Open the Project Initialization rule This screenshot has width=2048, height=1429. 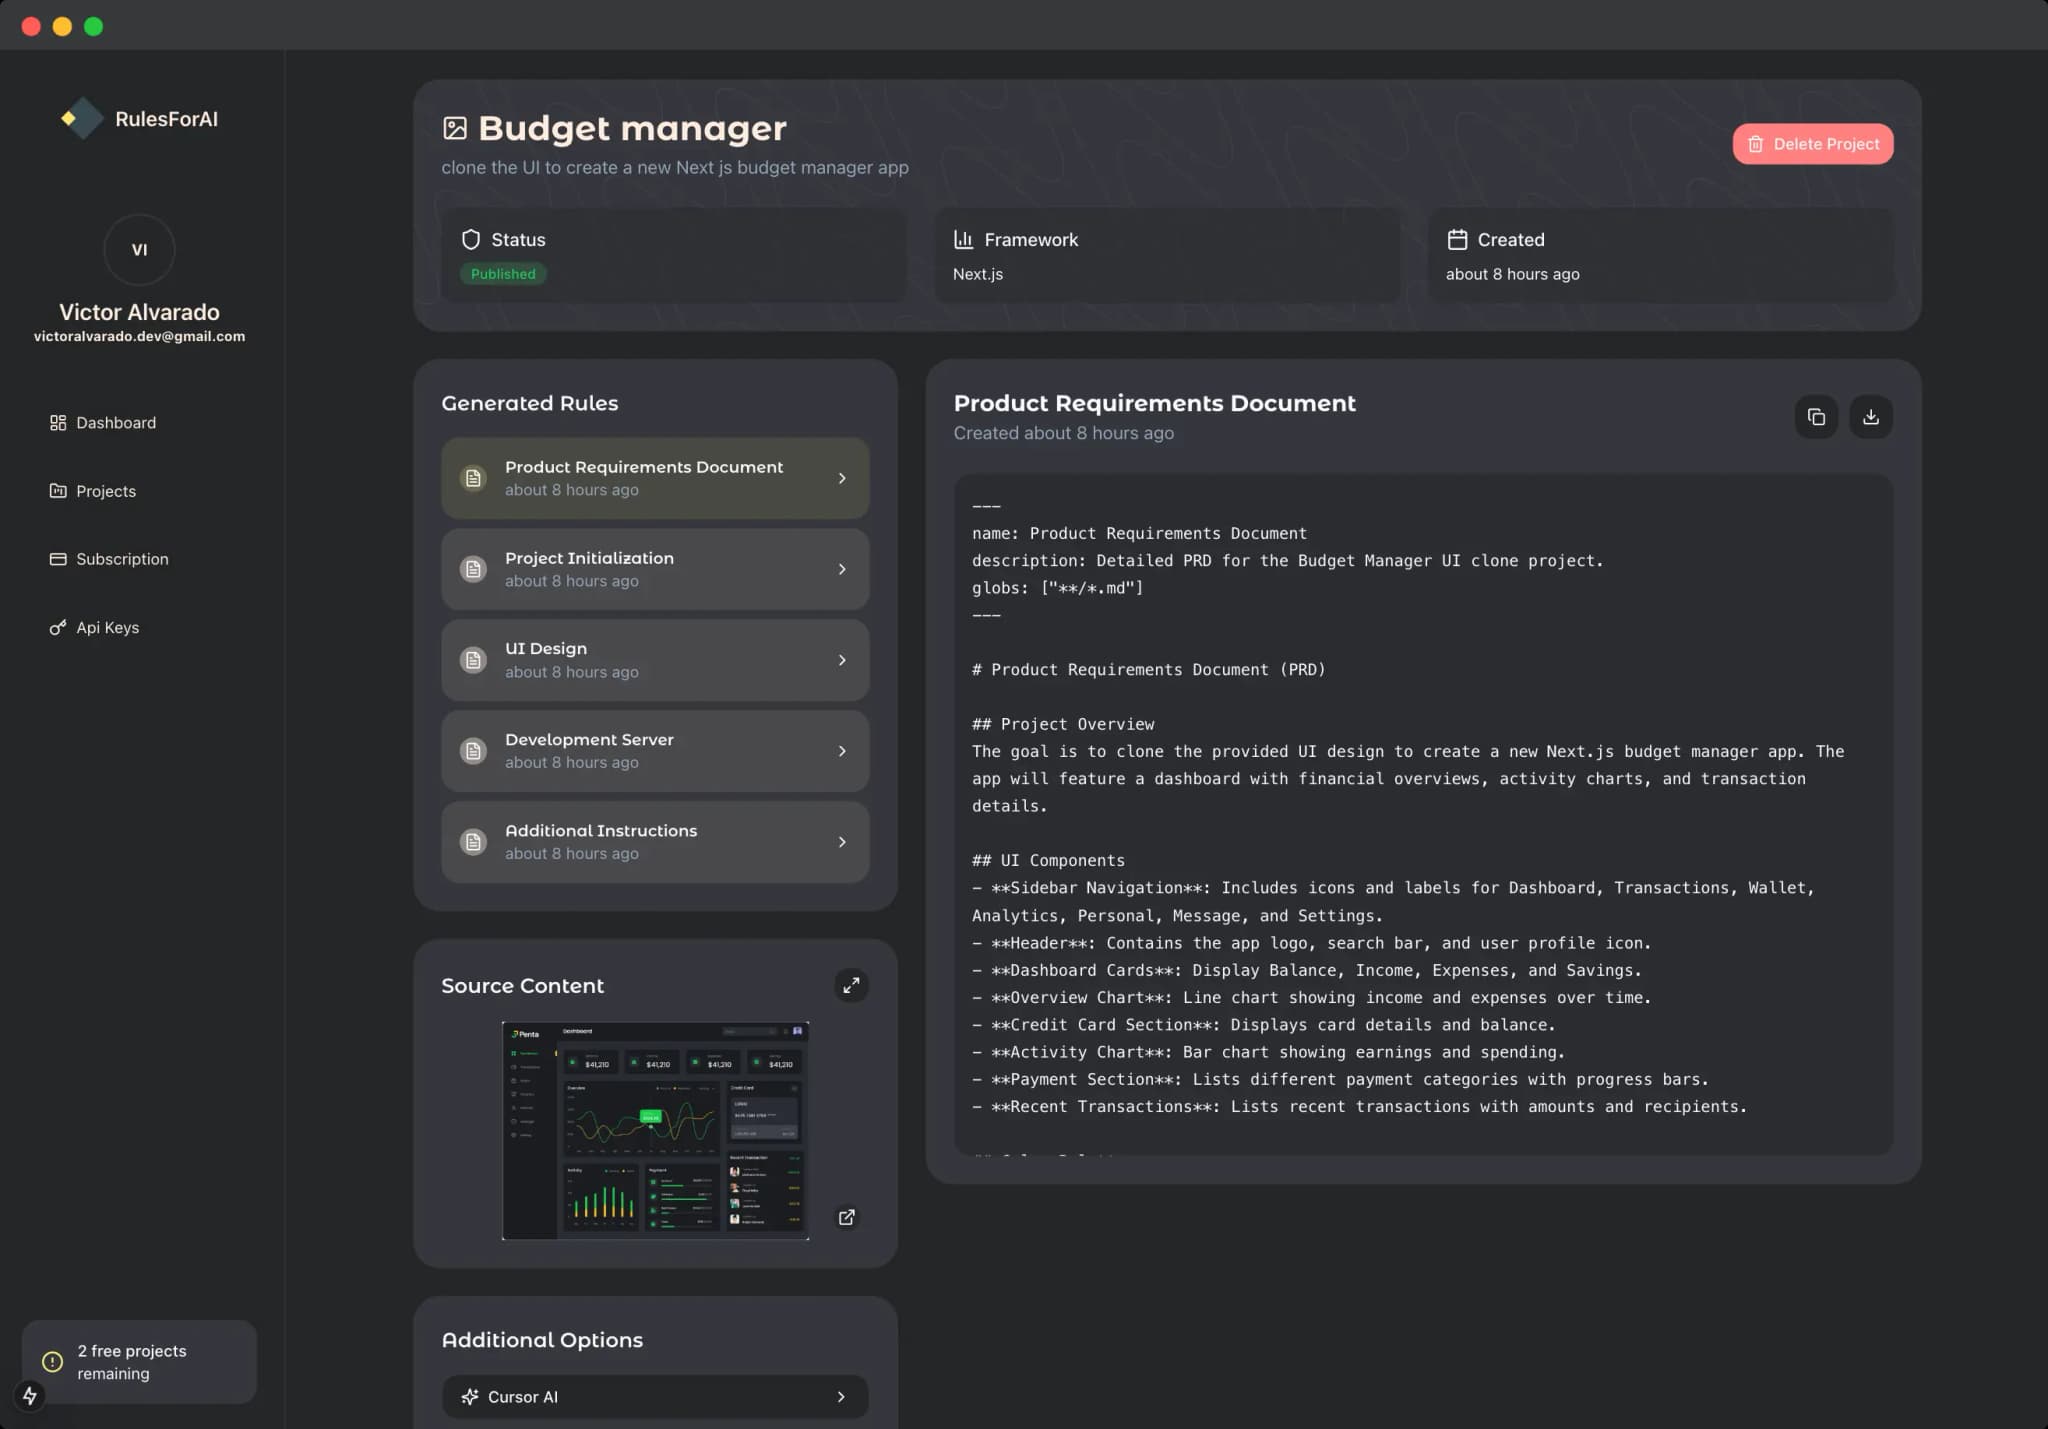tap(655, 569)
